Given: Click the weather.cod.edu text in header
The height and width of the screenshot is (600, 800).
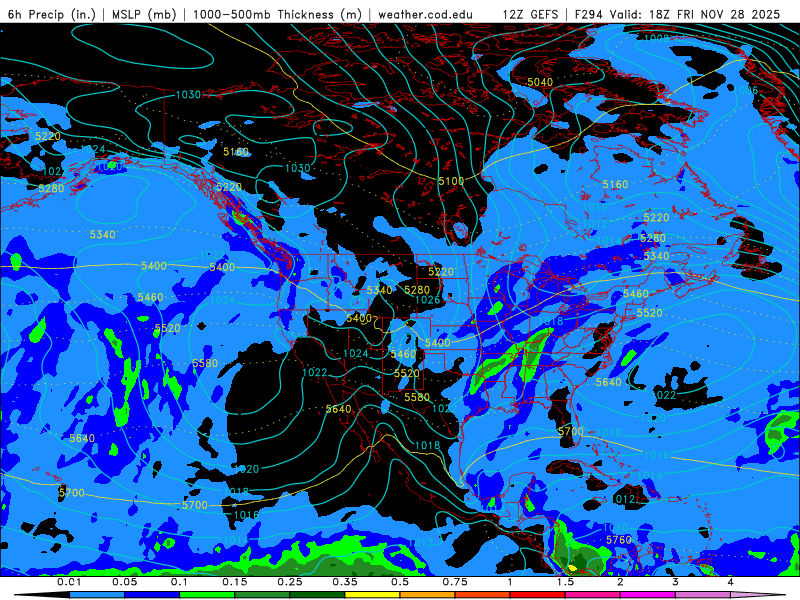Looking at the screenshot, I should pyautogui.click(x=425, y=14).
